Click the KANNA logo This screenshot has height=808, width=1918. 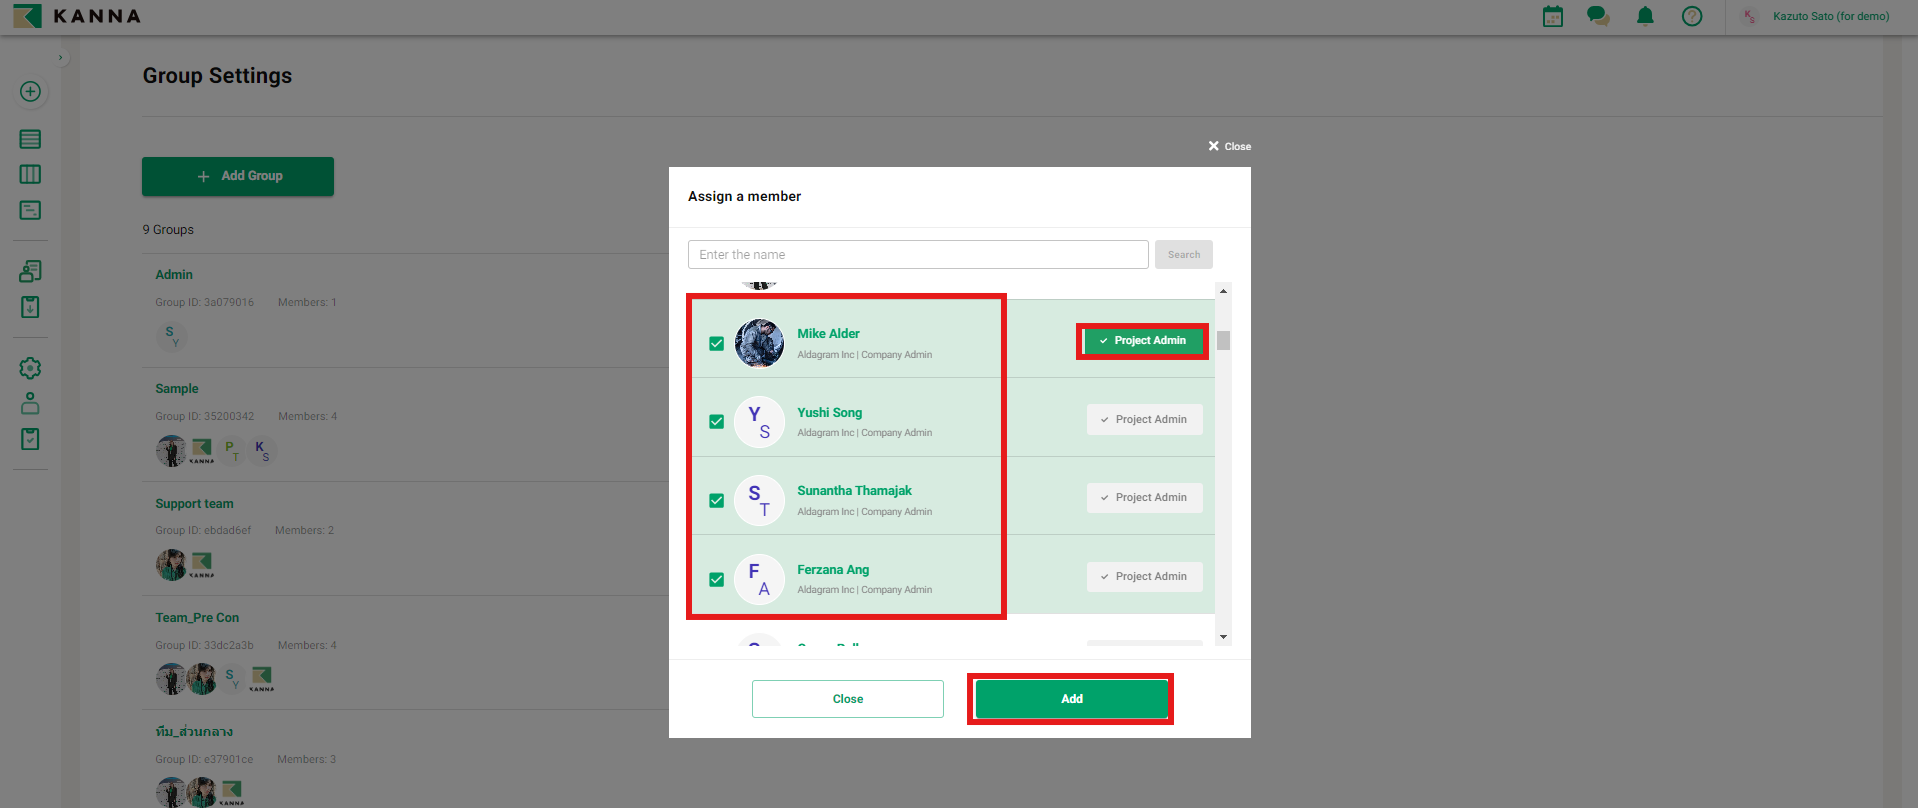pyautogui.click(x=77, y=16)
